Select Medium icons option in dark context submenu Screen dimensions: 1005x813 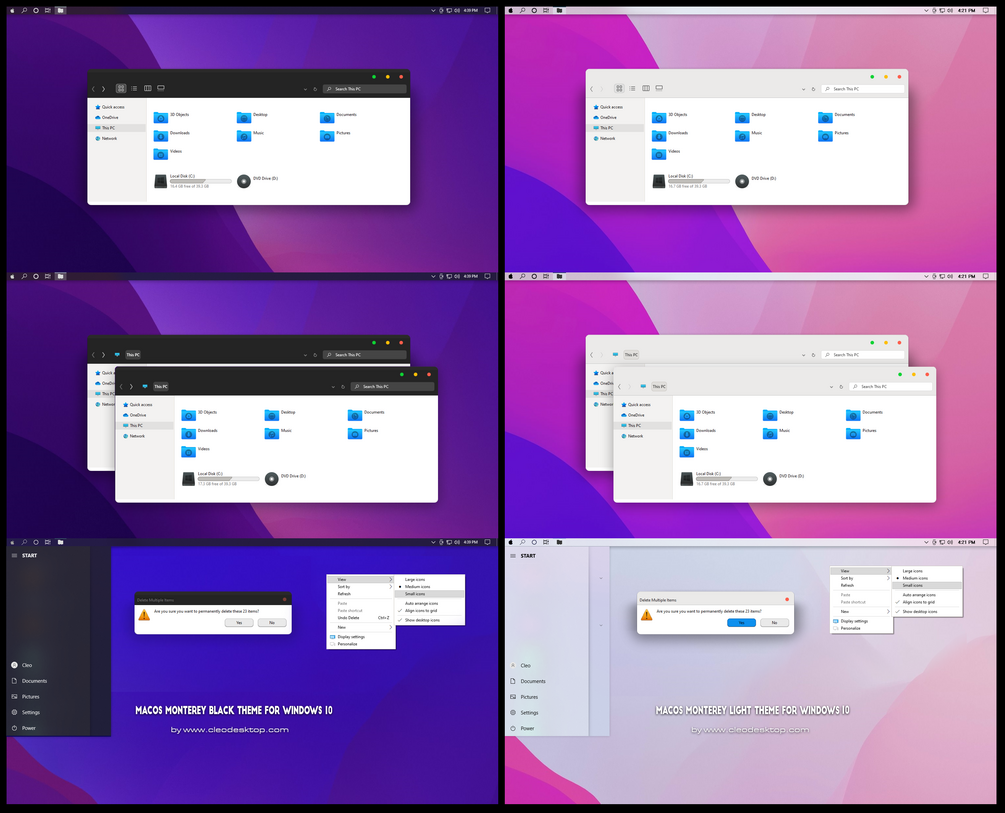coord(429,587)
